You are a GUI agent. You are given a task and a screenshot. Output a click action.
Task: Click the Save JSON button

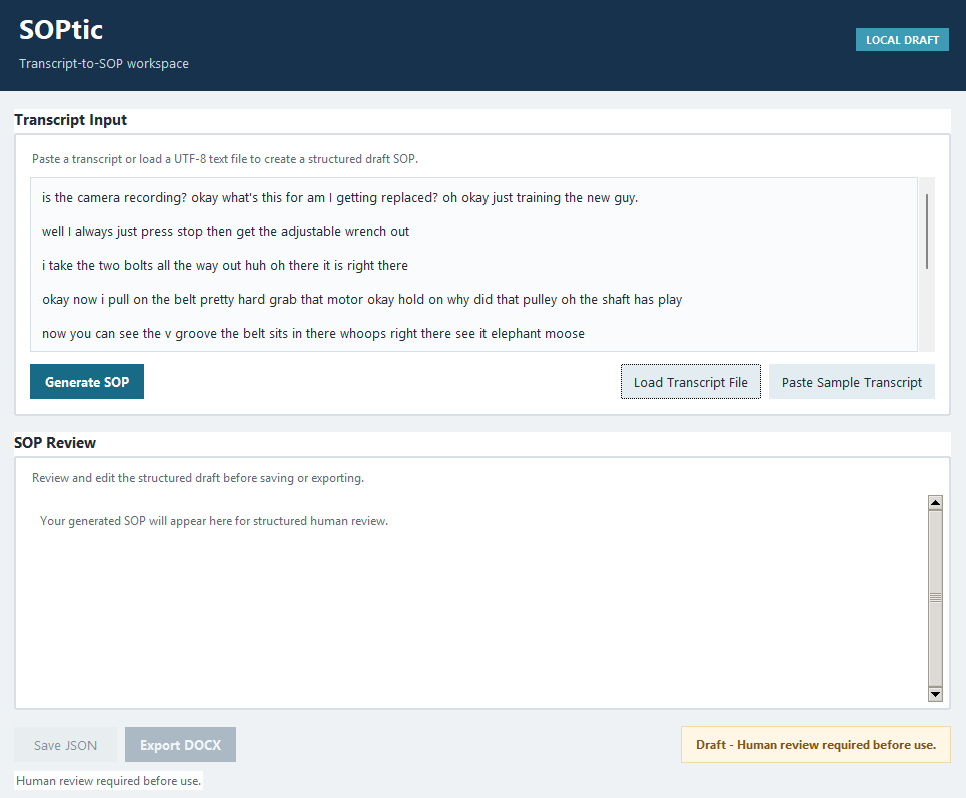coord(65,744)
